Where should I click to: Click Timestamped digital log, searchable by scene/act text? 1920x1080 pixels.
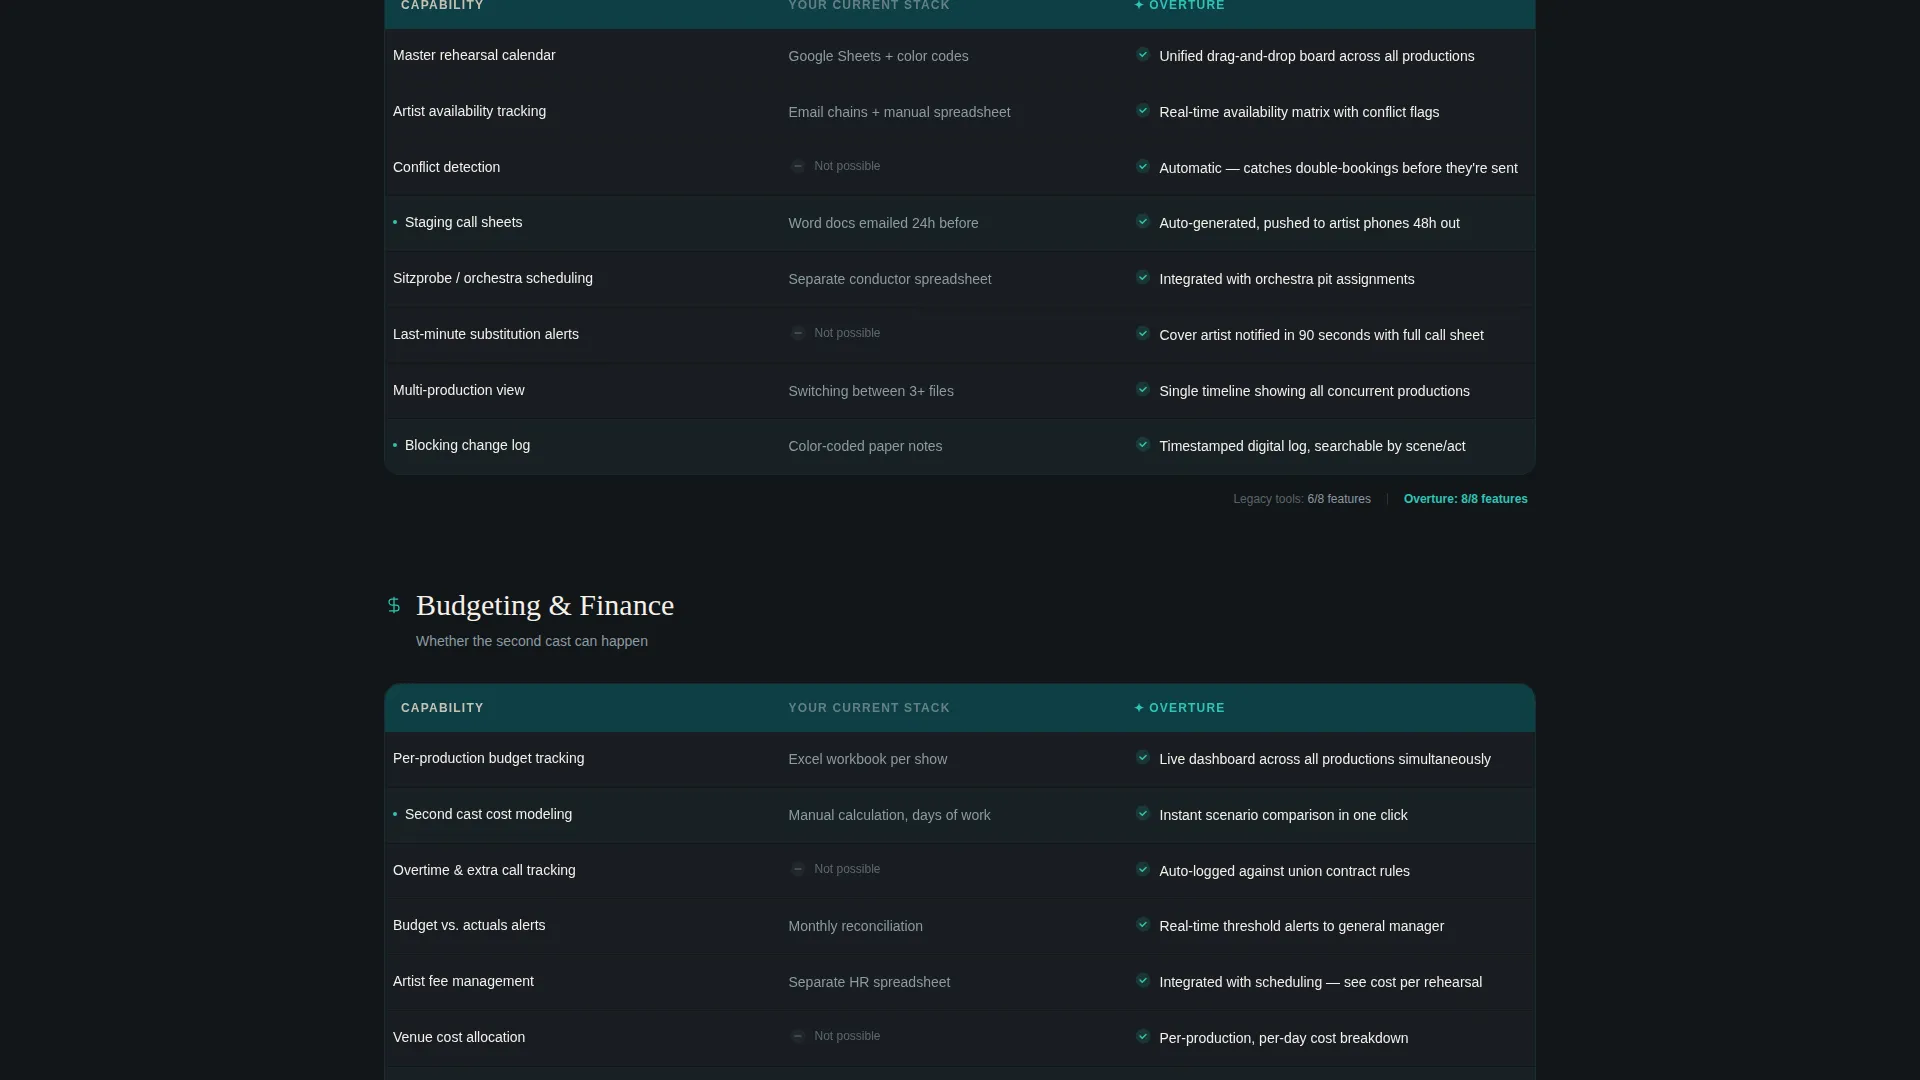(x=1312, y=446)
